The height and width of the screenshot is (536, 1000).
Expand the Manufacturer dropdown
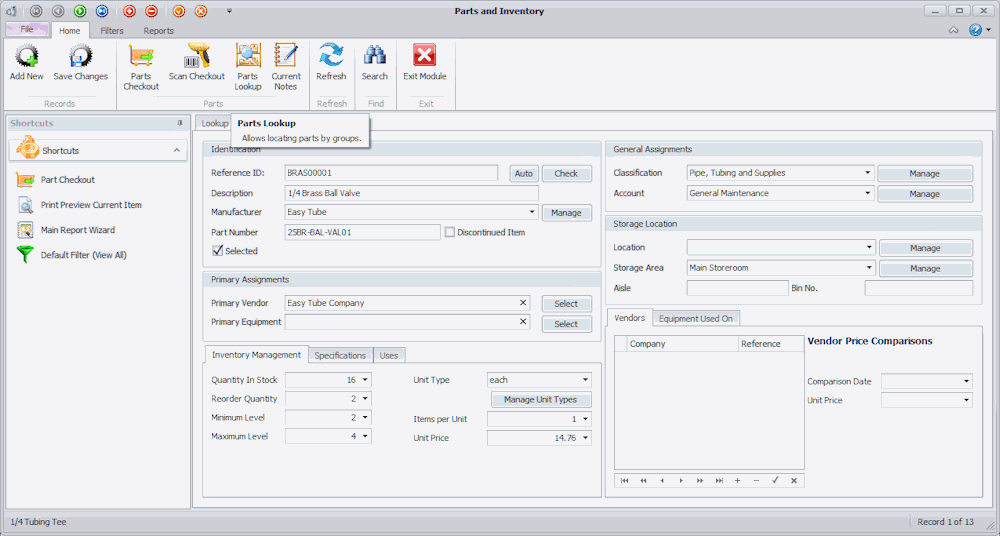click(x=532, y=212)
